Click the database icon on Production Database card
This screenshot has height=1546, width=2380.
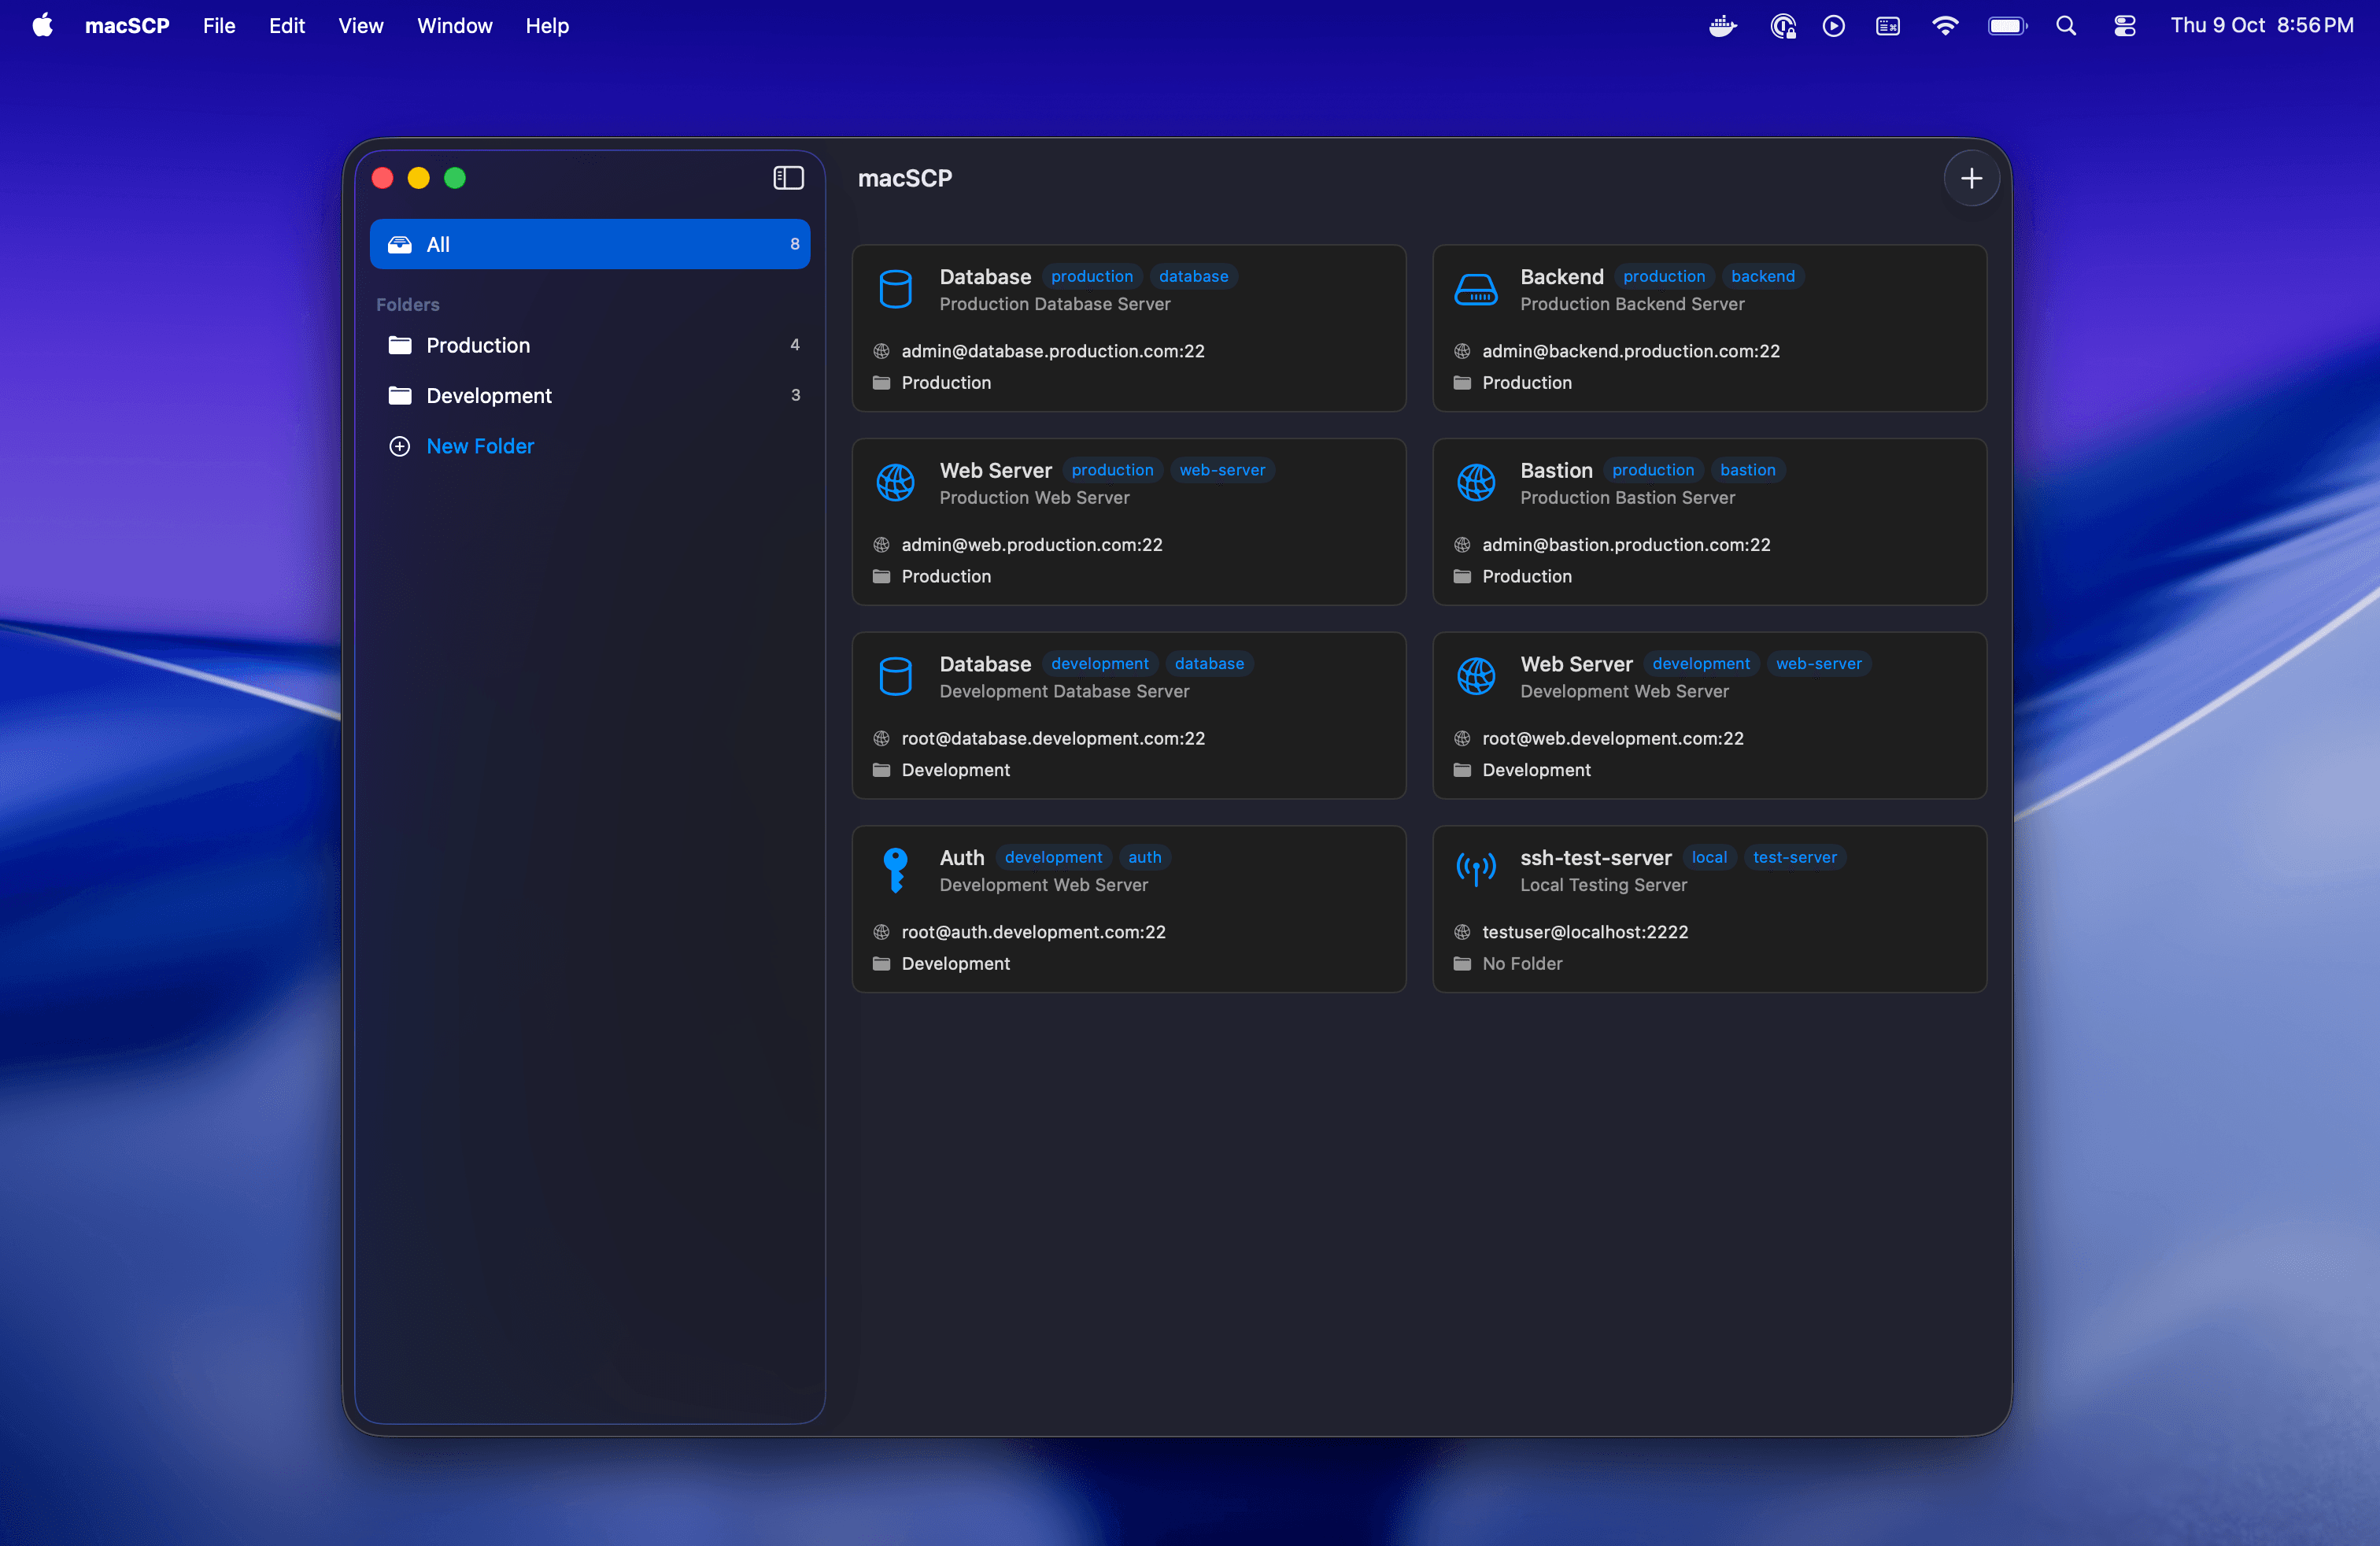tap(895, 289)
